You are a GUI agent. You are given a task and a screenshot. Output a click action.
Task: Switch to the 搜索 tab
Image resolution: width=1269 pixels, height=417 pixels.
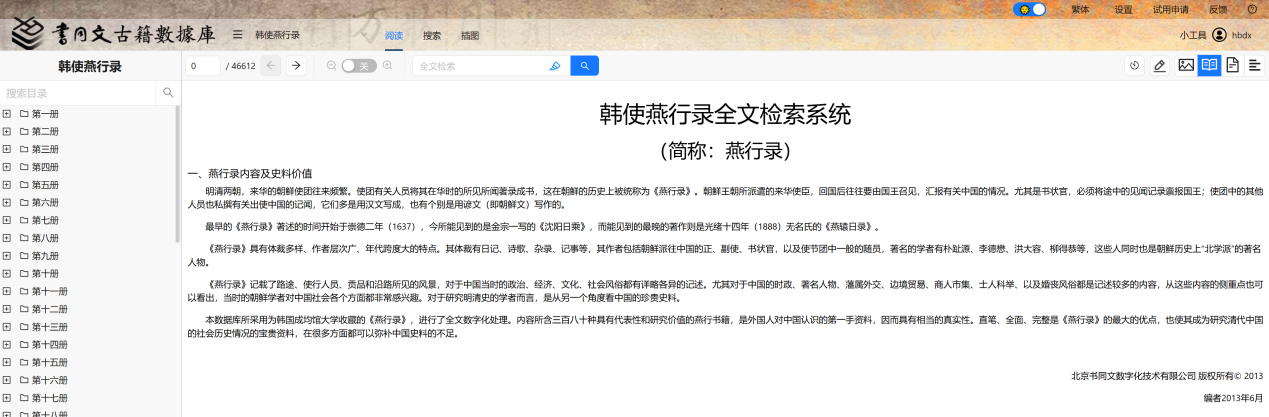click(432, 35)
